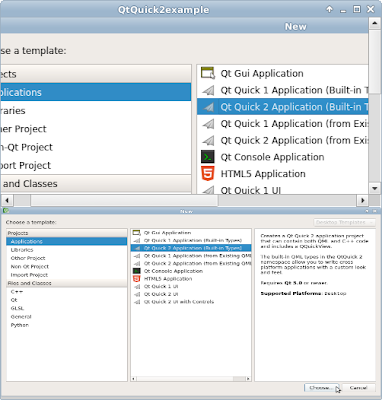Click Qt Gui Application icon in QtQuick2example view
This screenshot has width=382, height=400.
coord(208,73)
